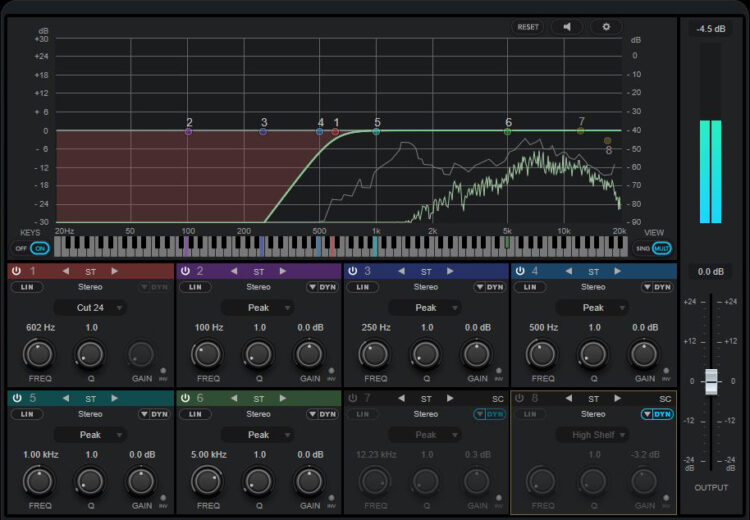Open band 3 Peak filter type dropdown
The width and height of the screenshot is (750, 520).
click(x=426, y=308)
